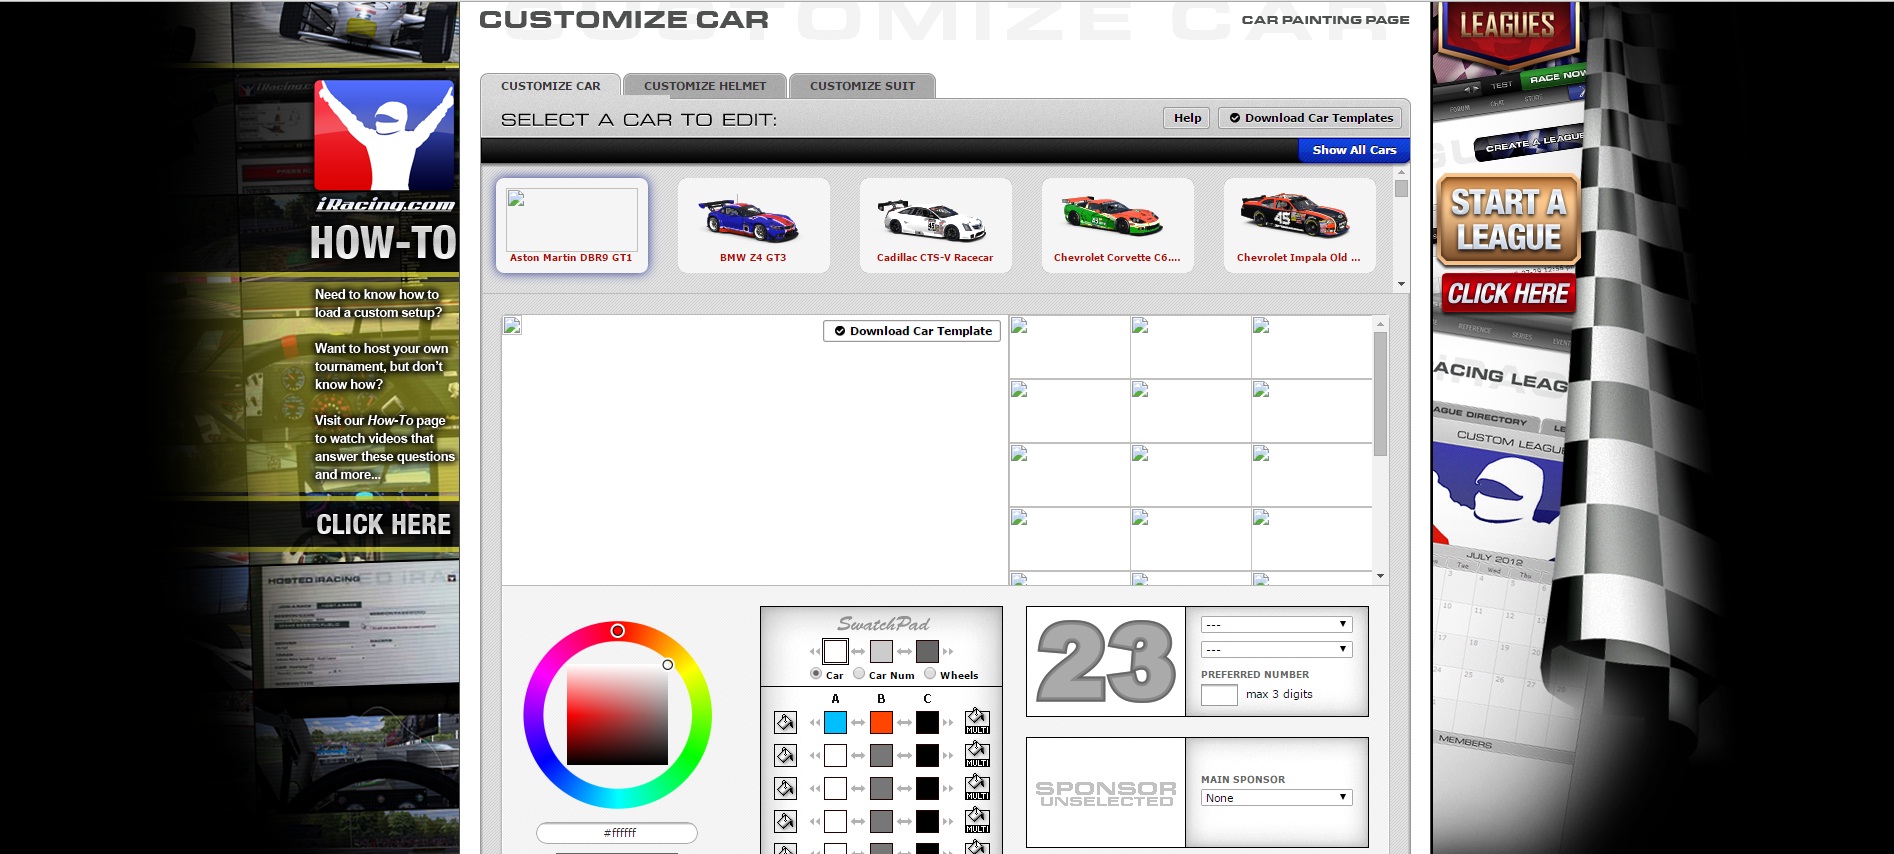1894x854 pixels.
Task: Select the Car radio button
Action: pyautogui.click(x=816, y=674)
